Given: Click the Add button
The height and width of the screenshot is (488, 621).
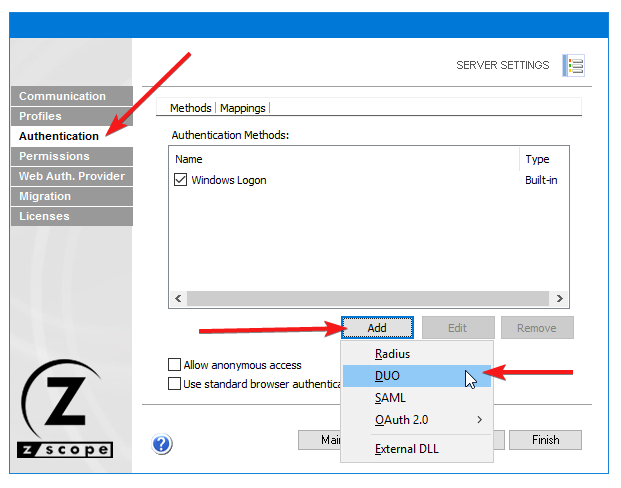Looking at the screenshot, I should tap(377, 328).
